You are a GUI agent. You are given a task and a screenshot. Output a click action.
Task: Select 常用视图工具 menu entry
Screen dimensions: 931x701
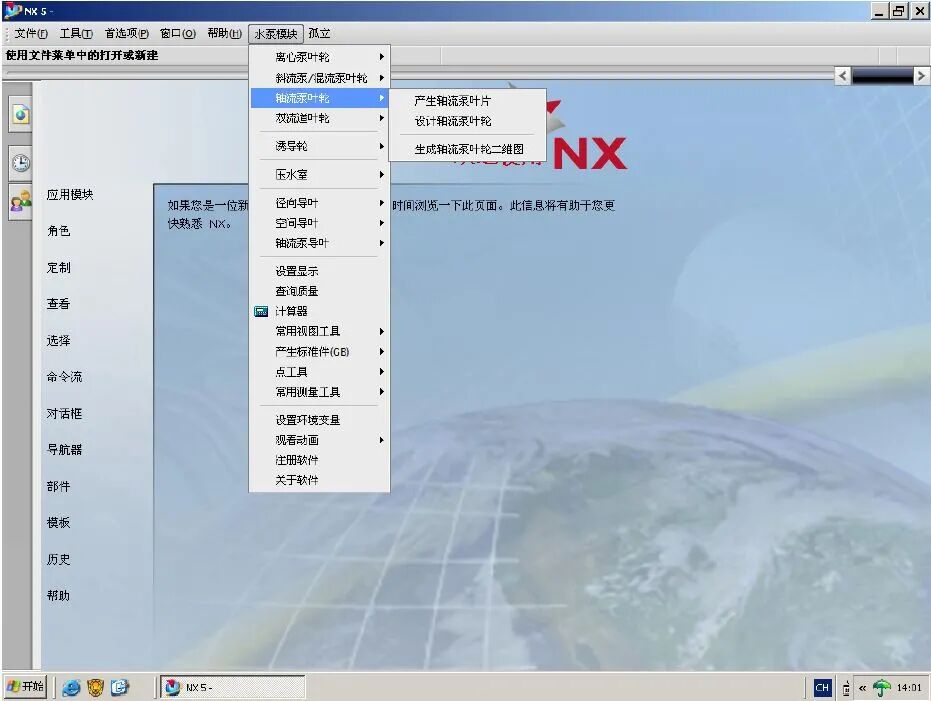pos(319,331)
